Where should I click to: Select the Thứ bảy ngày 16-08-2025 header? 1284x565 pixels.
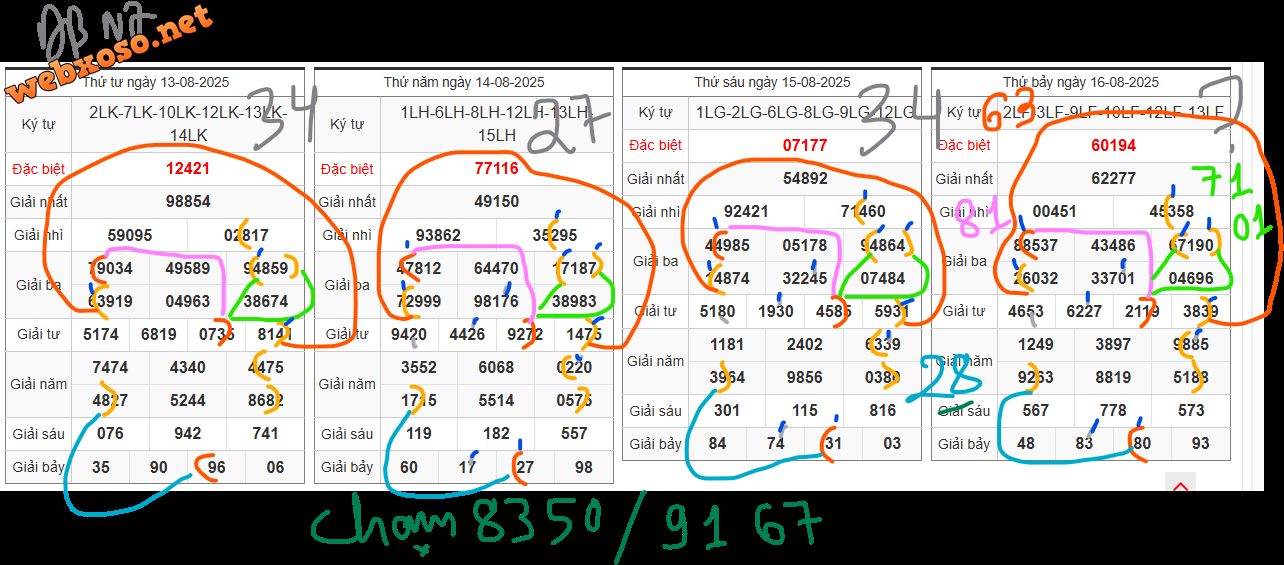1080,82
